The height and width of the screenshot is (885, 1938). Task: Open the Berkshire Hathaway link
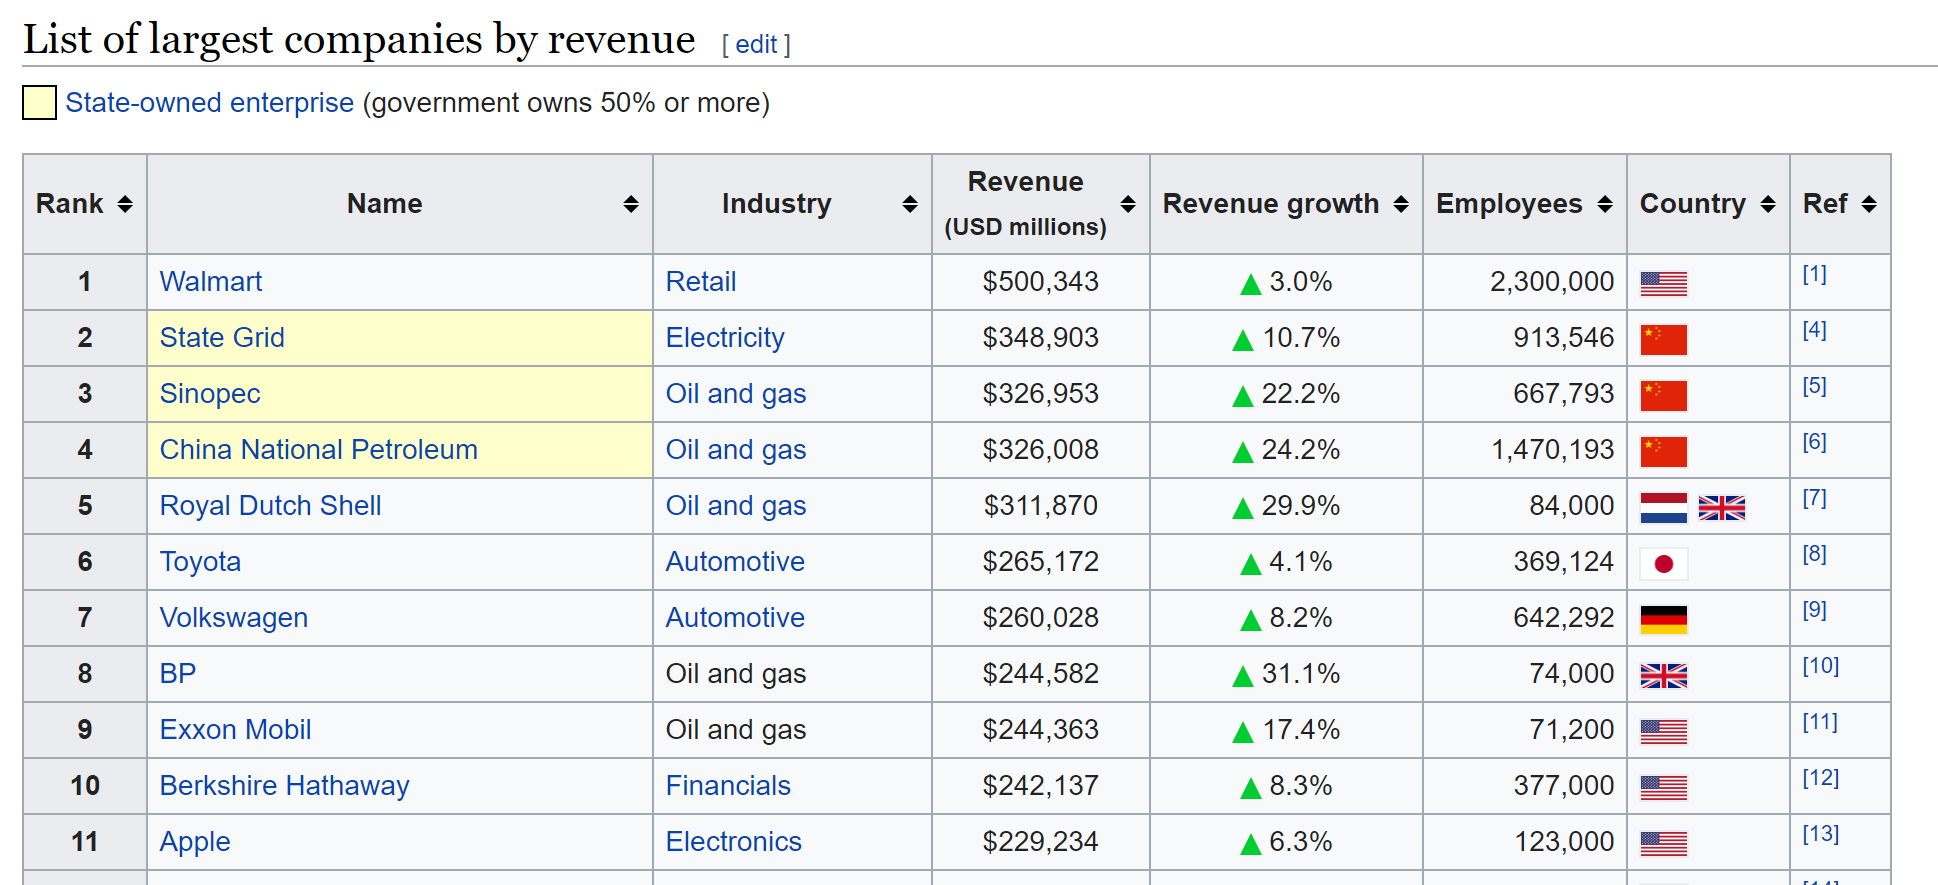point(285,786)
